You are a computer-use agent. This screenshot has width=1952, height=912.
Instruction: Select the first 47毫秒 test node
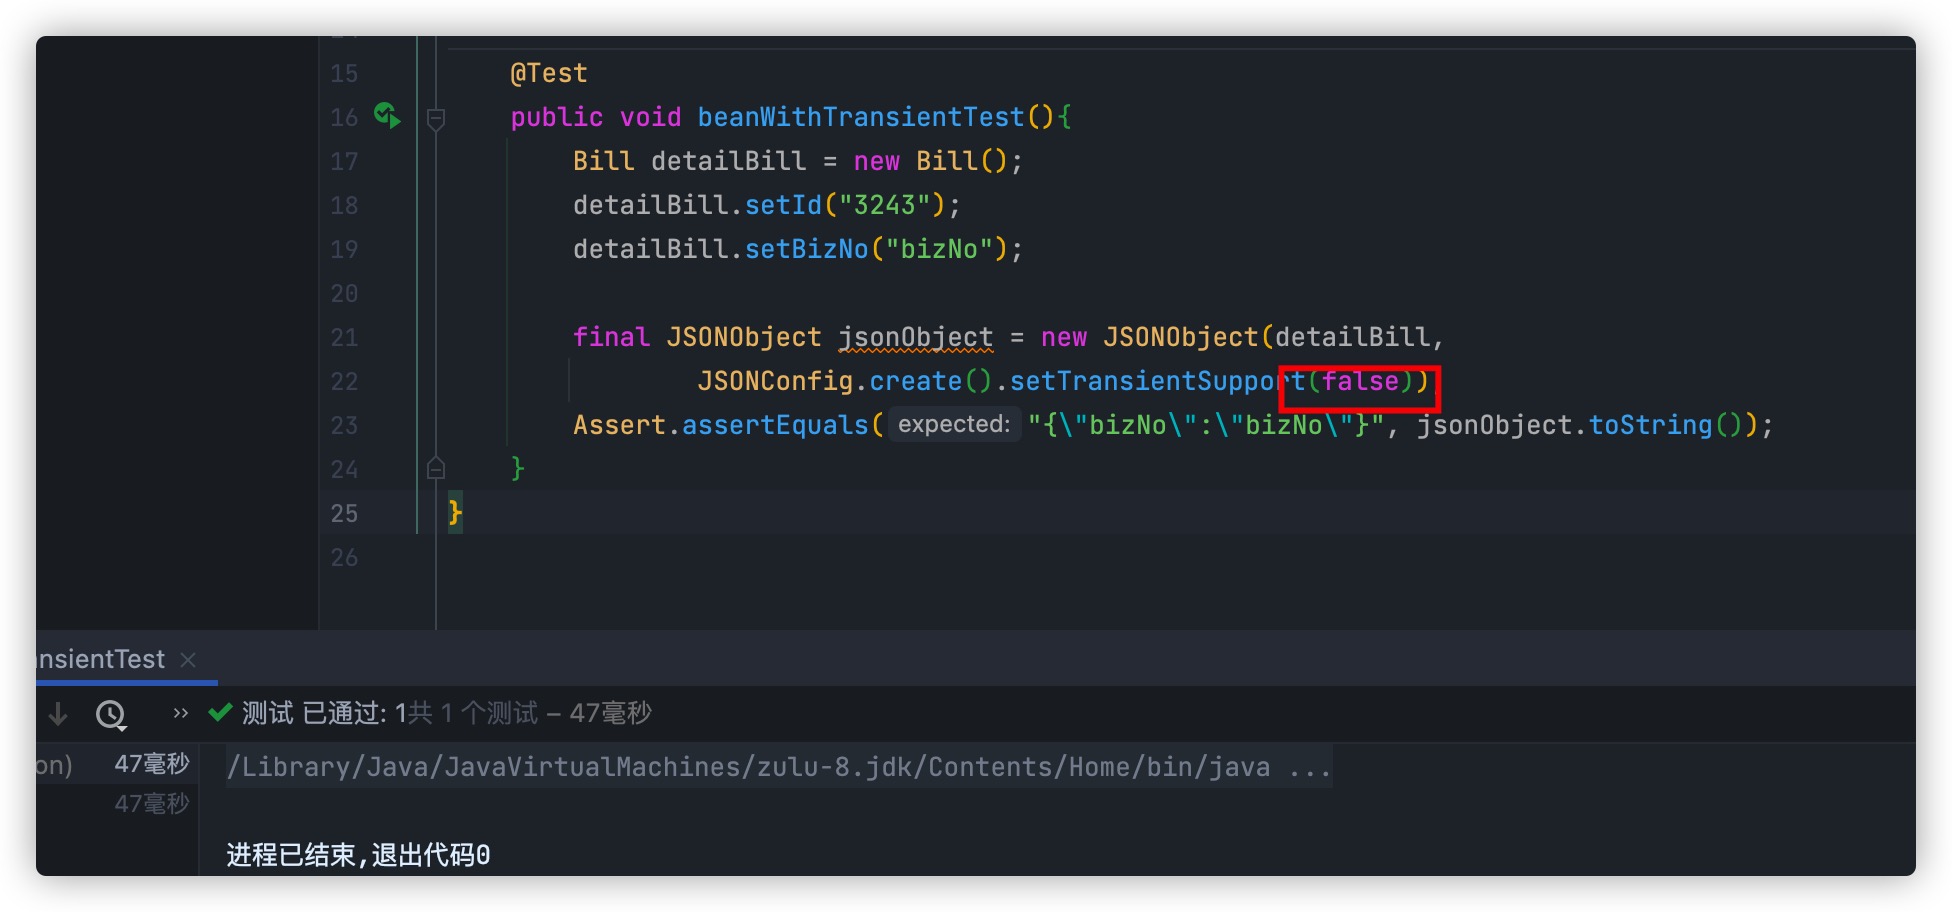click(152, 764)
